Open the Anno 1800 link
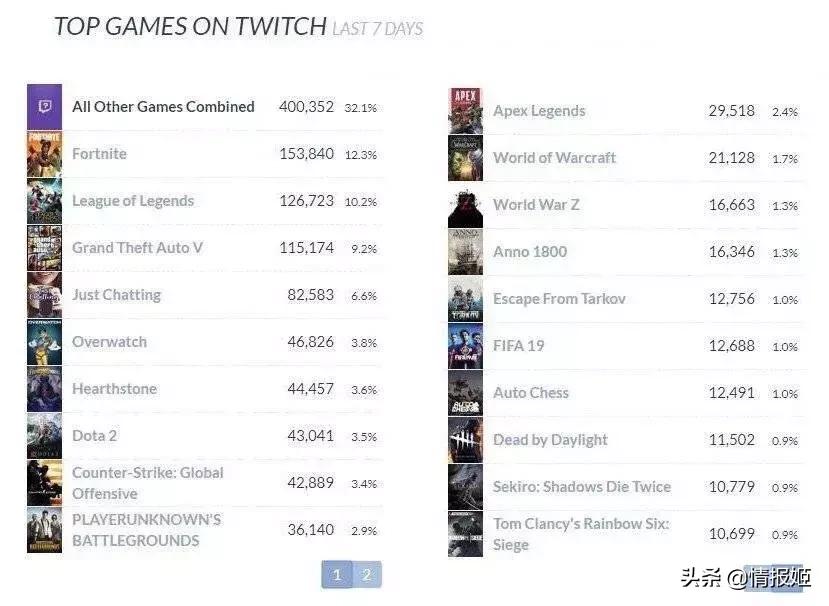The width and height of the screenshot is (829, 606). pyautogui.click(x=529, y=252)
